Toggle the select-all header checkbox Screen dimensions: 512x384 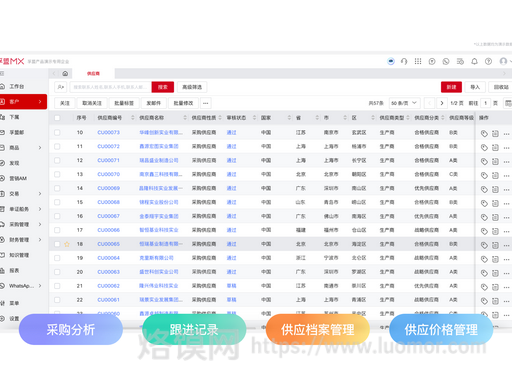57,118
